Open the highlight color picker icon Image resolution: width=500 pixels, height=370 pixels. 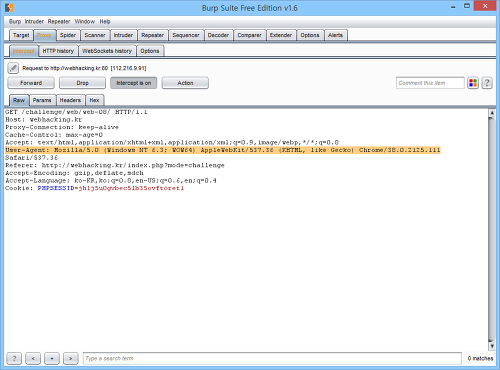473,83
